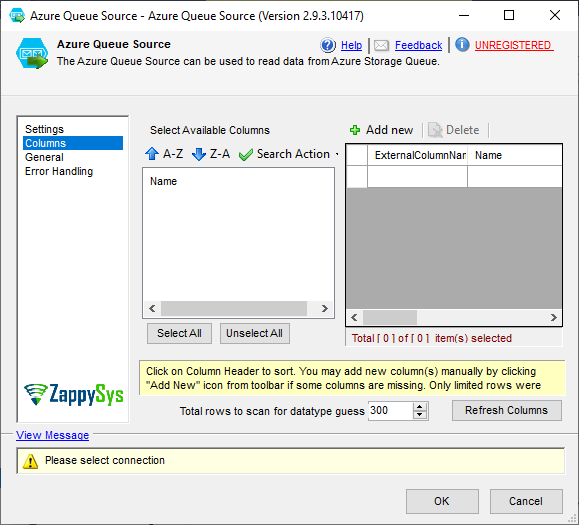The height and width of the screenshot is (525, 579).
Task: Open the View Message link
Action: coord(52,435)
